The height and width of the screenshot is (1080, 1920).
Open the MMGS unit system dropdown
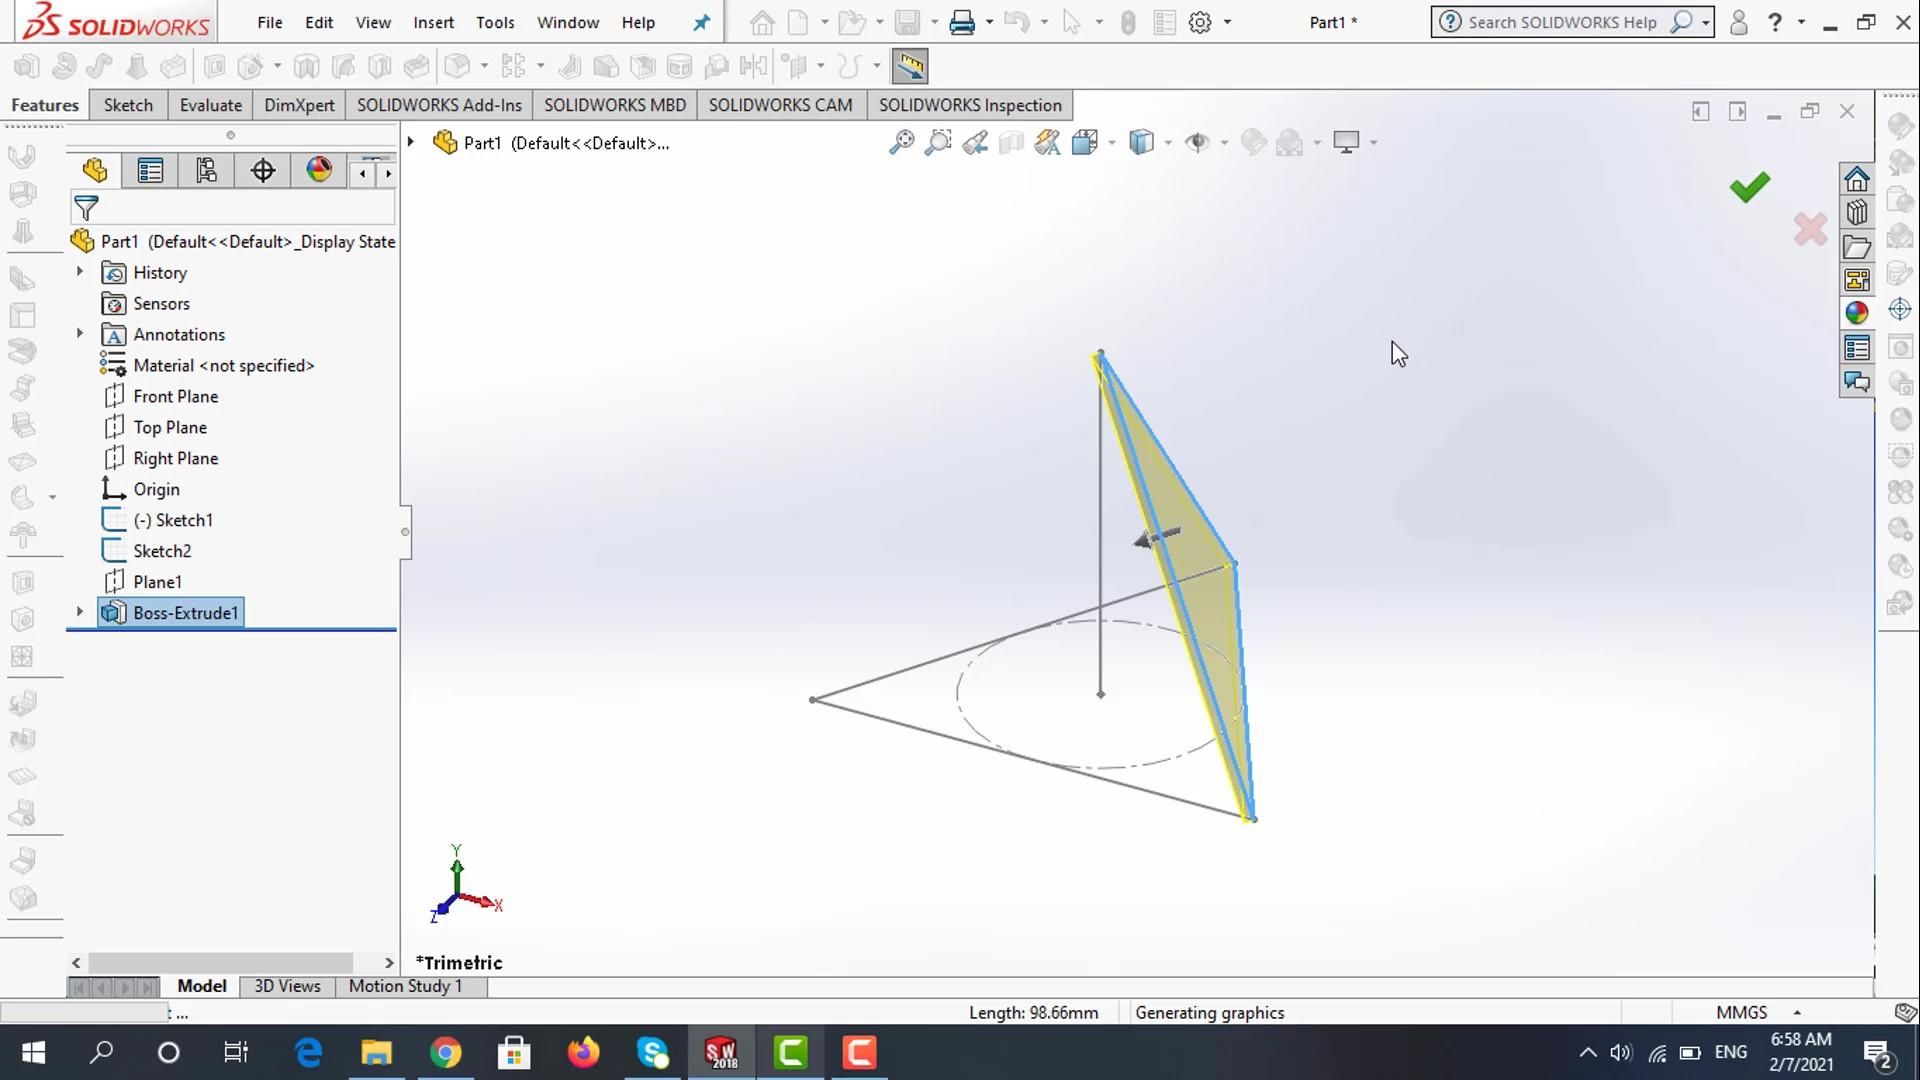pyautogui.click(x=1797, y=1012)
